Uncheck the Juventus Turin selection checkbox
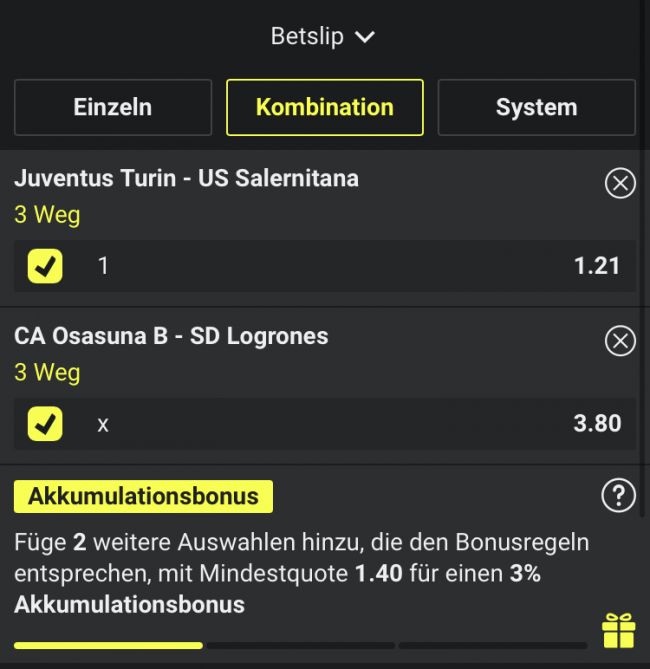Screen dimensions: 650x669 [x=45, y=266]
